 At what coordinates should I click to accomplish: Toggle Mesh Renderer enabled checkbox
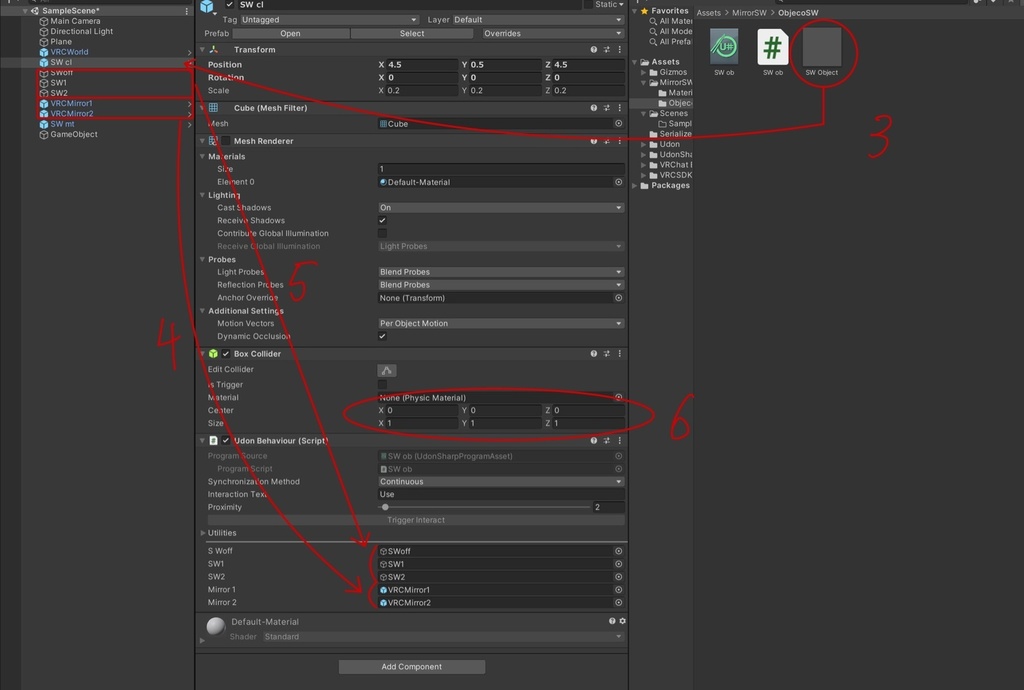click(226, 141)
